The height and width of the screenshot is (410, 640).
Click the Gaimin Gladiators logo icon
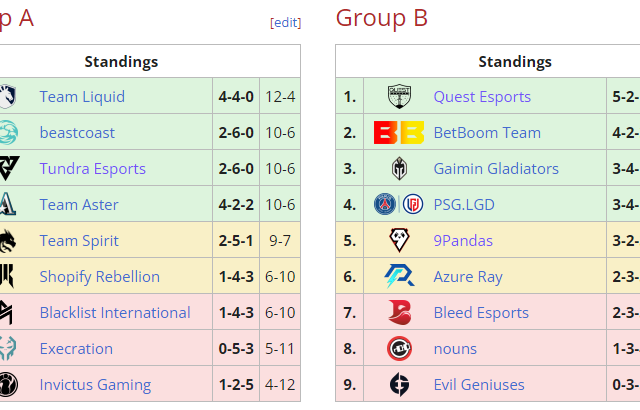tap(399, 169)
